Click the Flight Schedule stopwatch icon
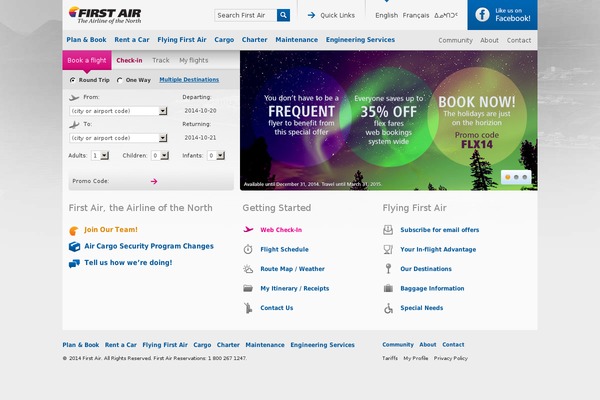The height and width of the screenshot is (400, 600). point(248,250)
